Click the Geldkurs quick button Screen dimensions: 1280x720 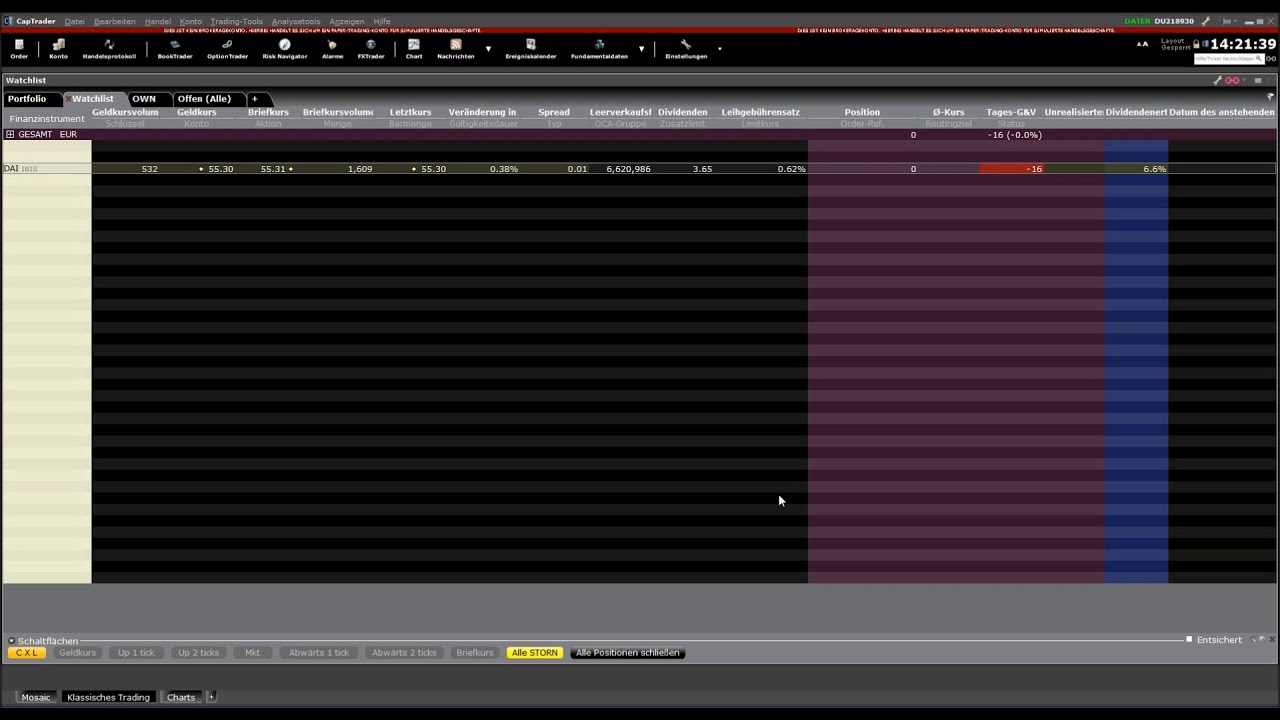pyautogui.click(x=78, y=653)
